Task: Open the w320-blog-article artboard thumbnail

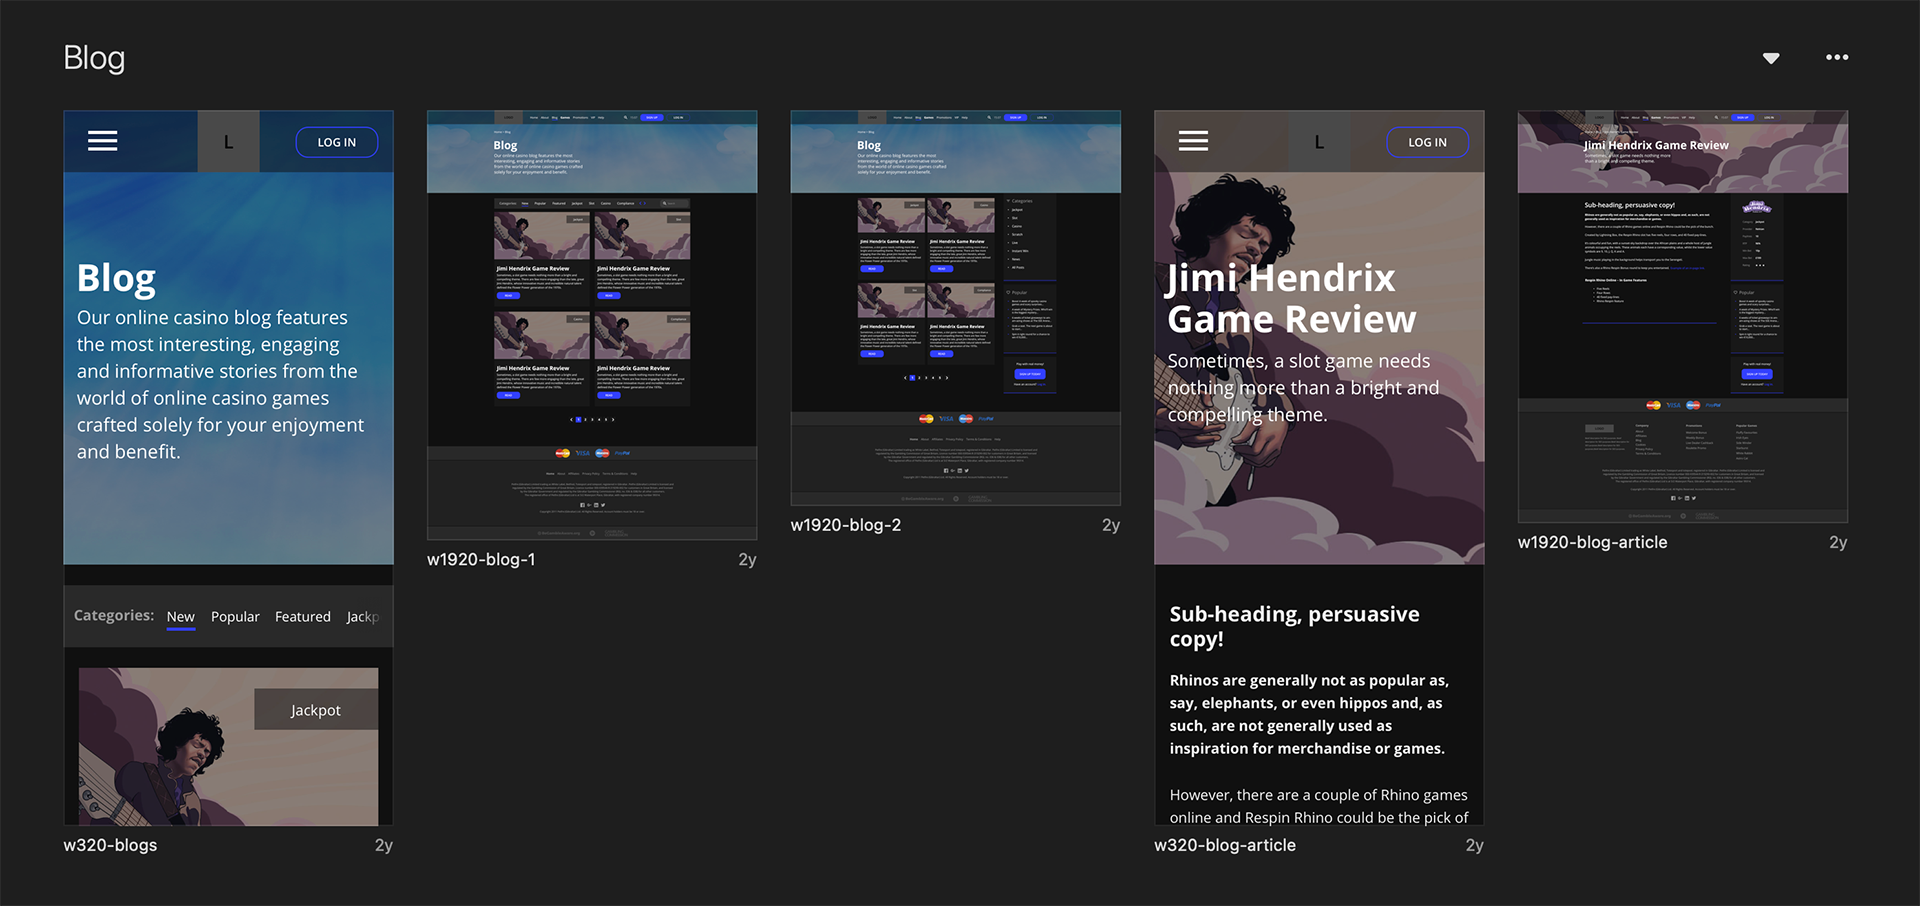Action: [1319, 467]
